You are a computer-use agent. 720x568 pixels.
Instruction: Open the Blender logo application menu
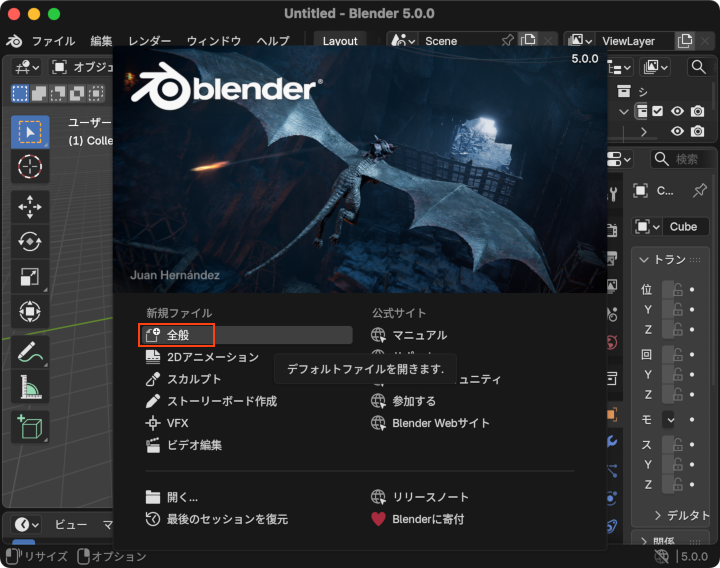[14, 41]
